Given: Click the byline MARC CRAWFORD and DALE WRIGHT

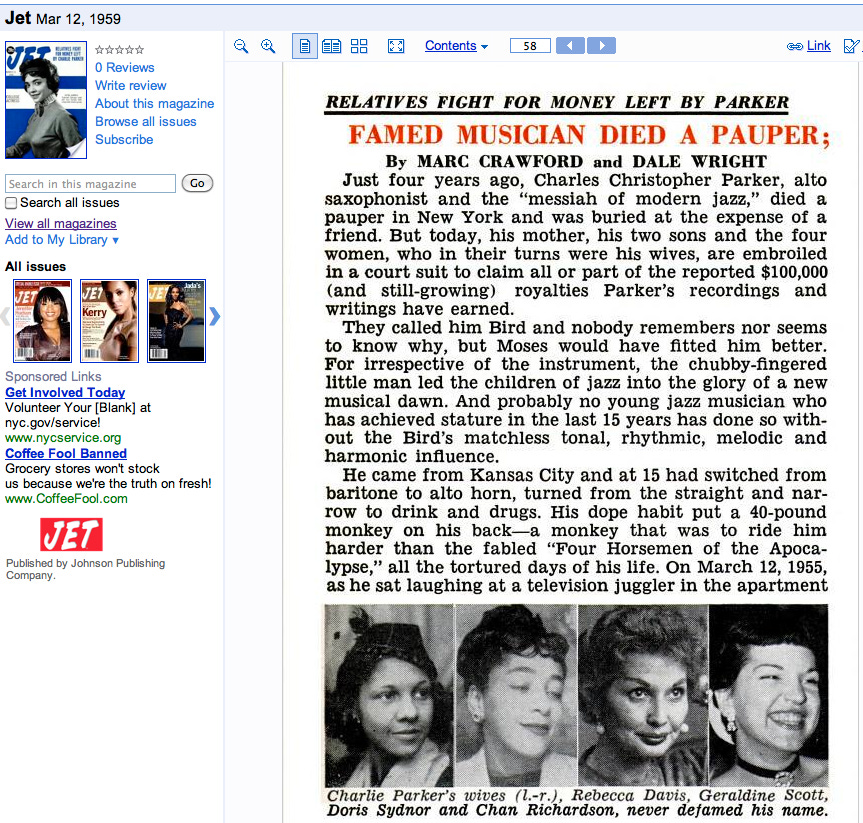Looking at the screenshot, I should click(x=576, y=162).
